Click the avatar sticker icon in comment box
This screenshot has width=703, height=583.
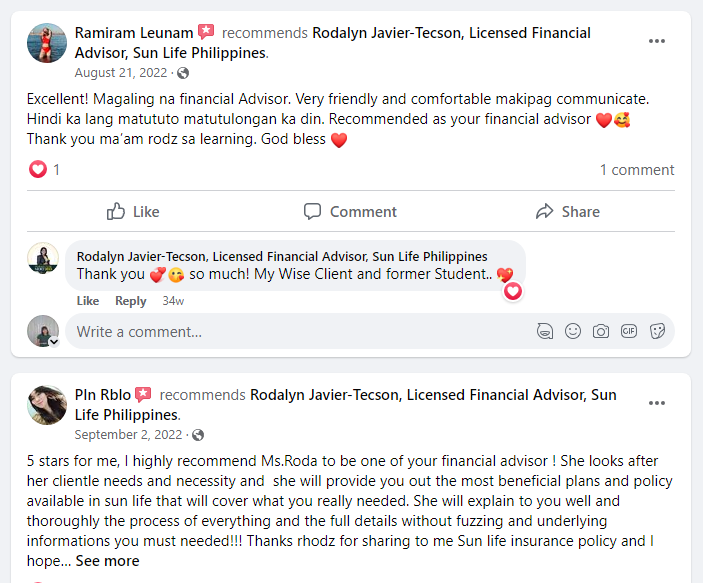(x=545, y=331)
